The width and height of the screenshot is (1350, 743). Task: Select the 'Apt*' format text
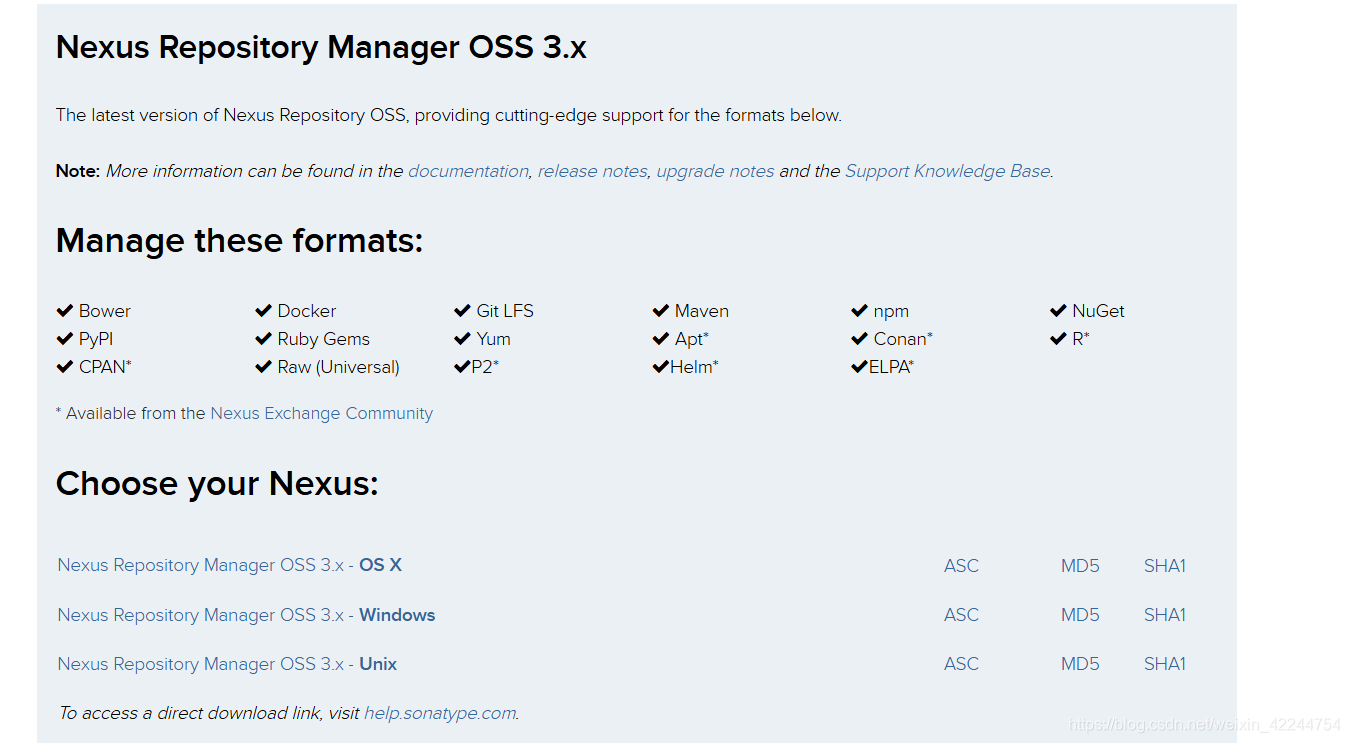click(692, 339)
